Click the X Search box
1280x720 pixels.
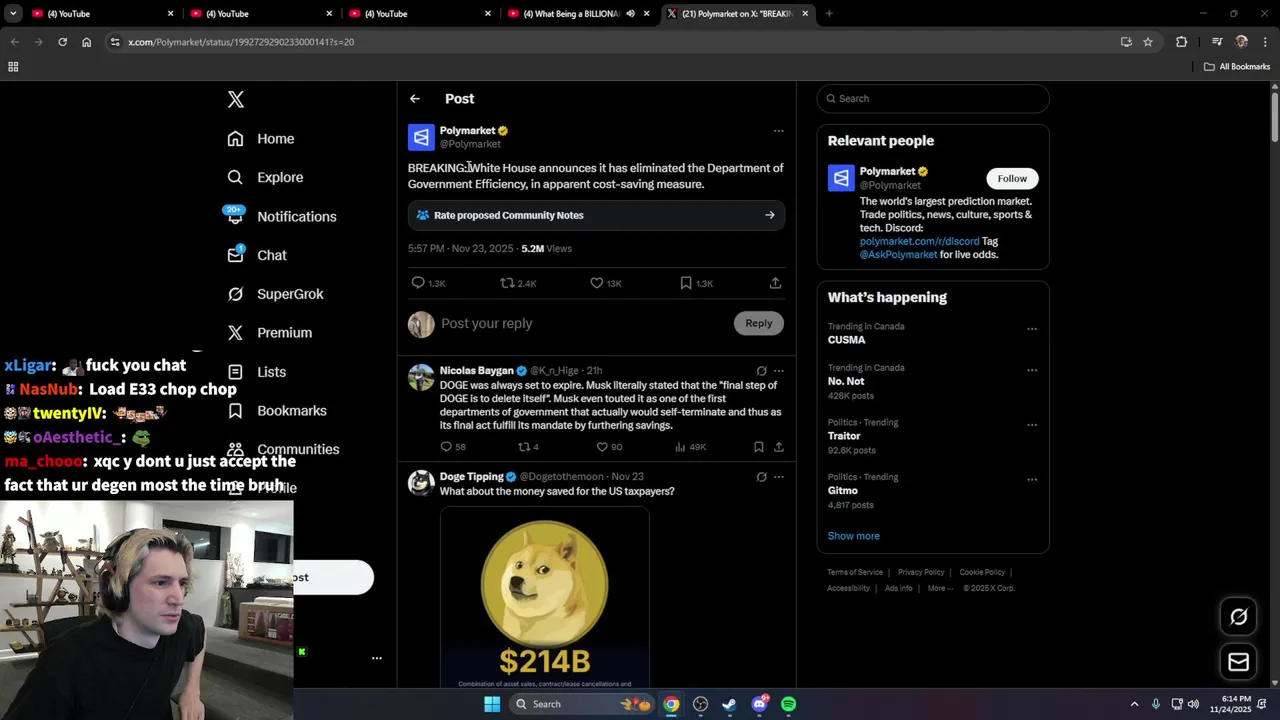point(933,99)
